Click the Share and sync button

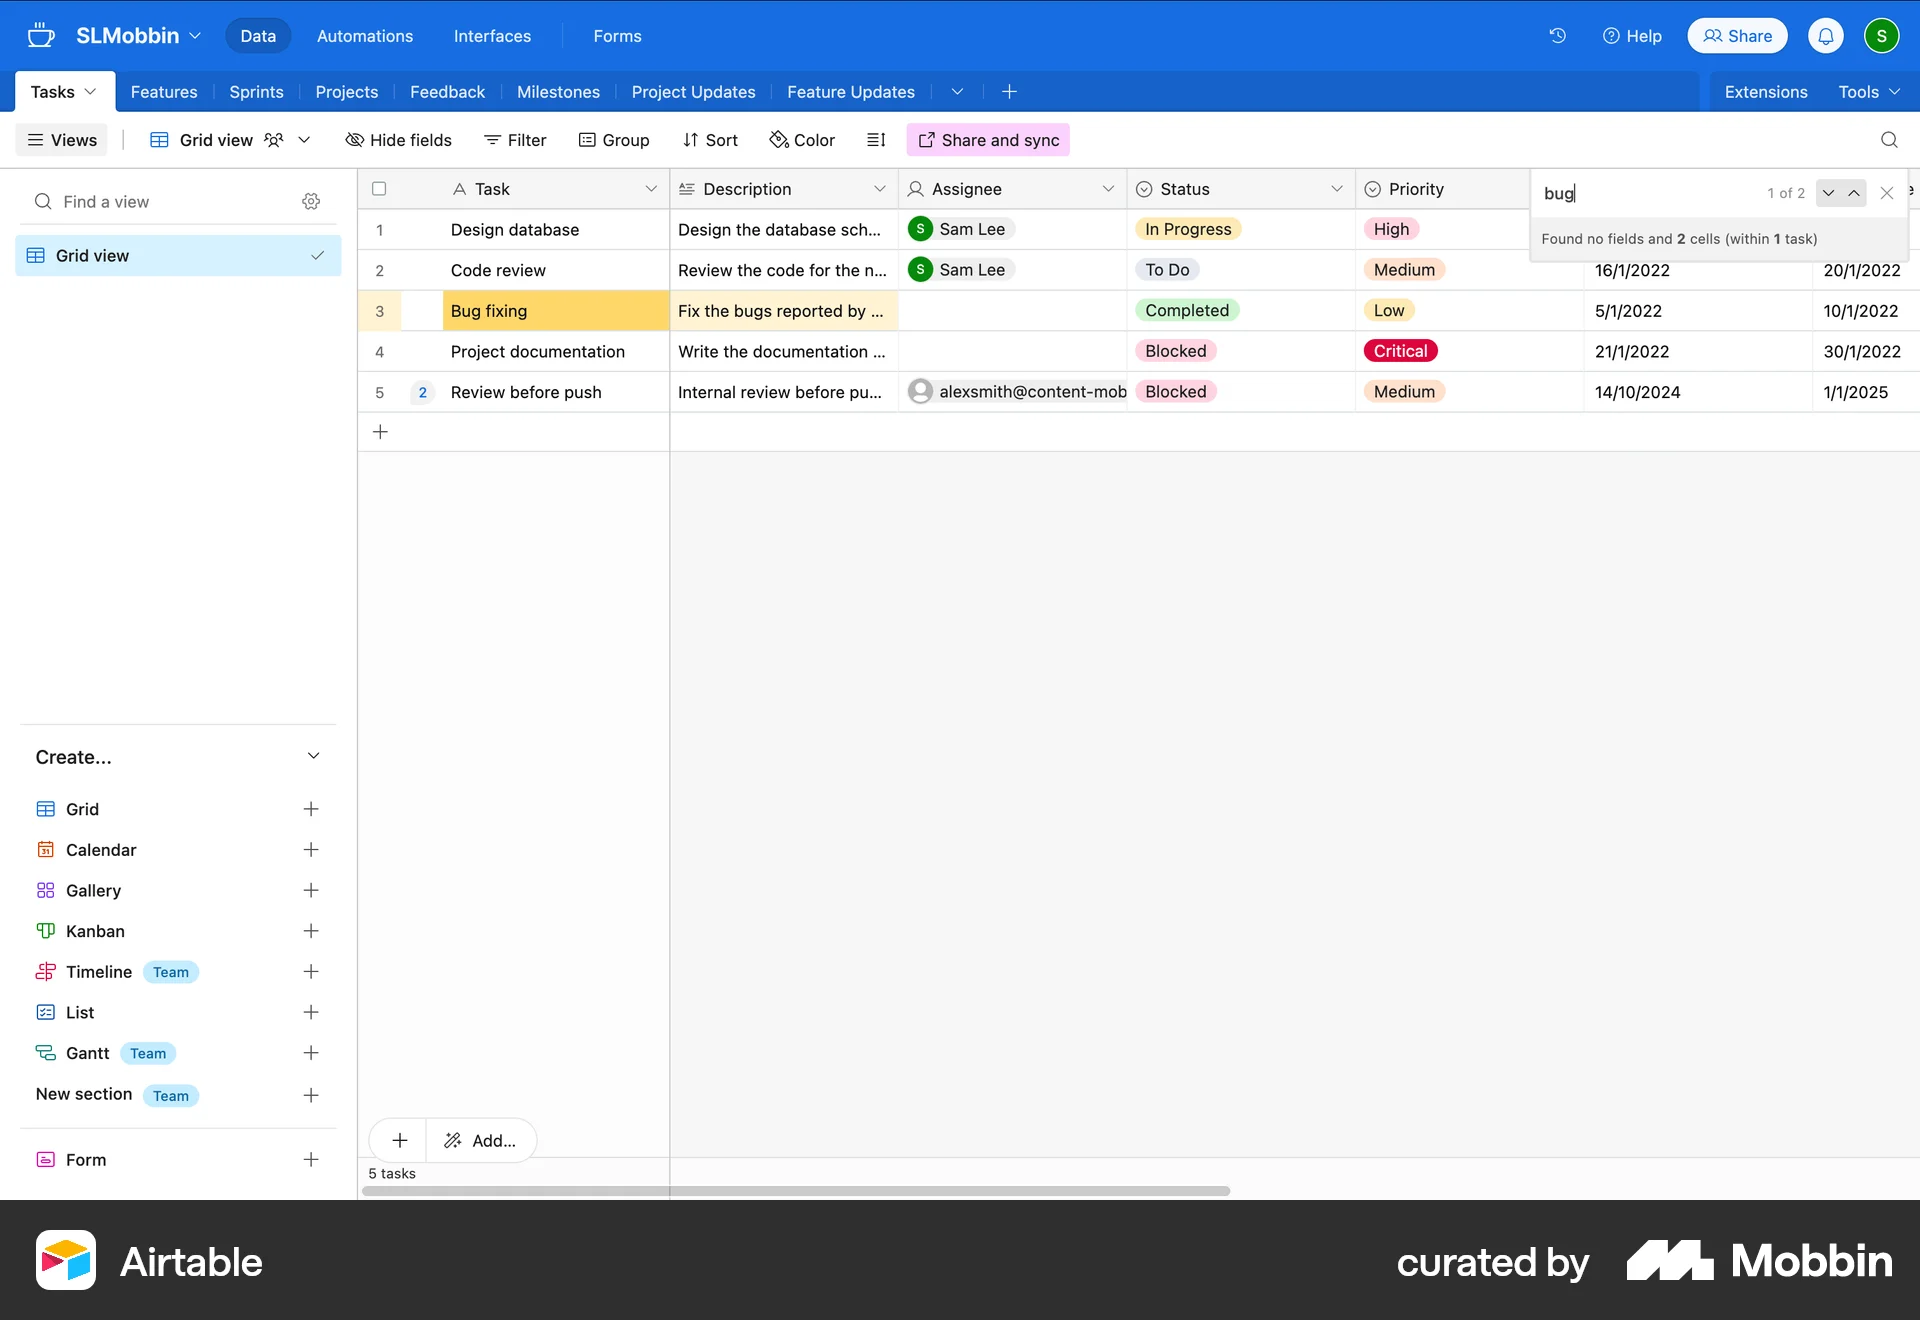coord(987,140)
